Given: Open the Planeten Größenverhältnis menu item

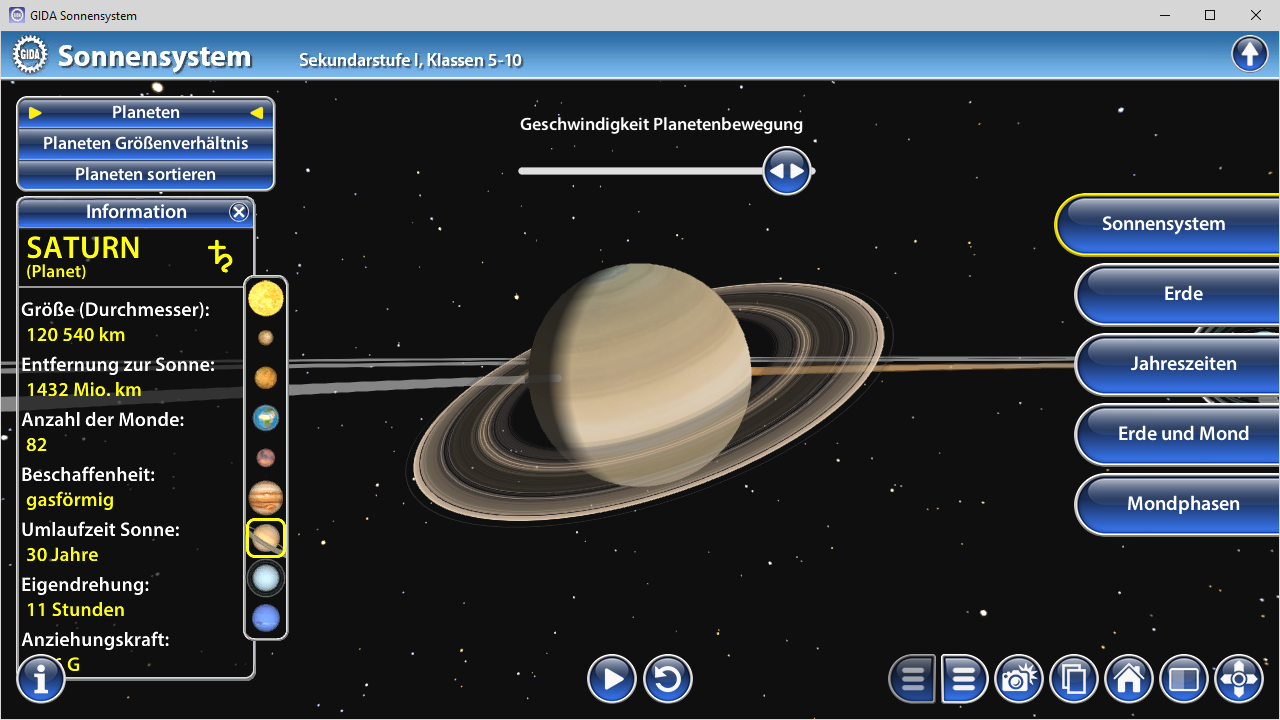Looking at the screenshot, I should click(x=146, y=143).
